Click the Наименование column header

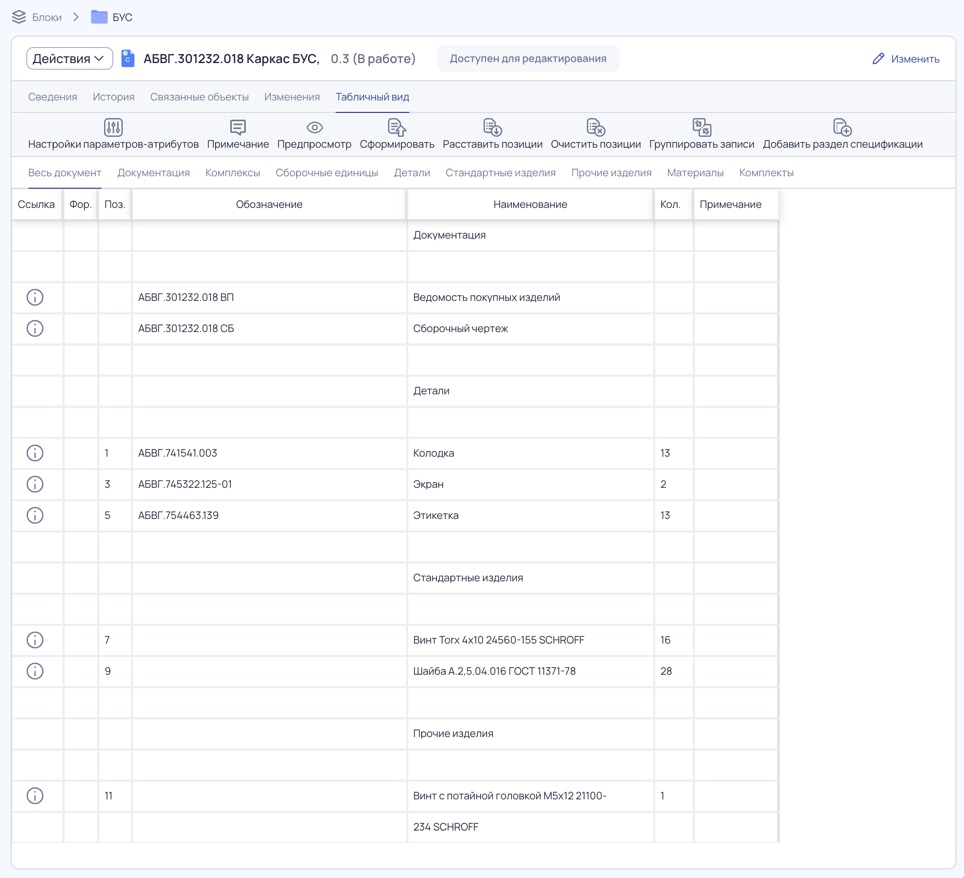click(530, 204)
